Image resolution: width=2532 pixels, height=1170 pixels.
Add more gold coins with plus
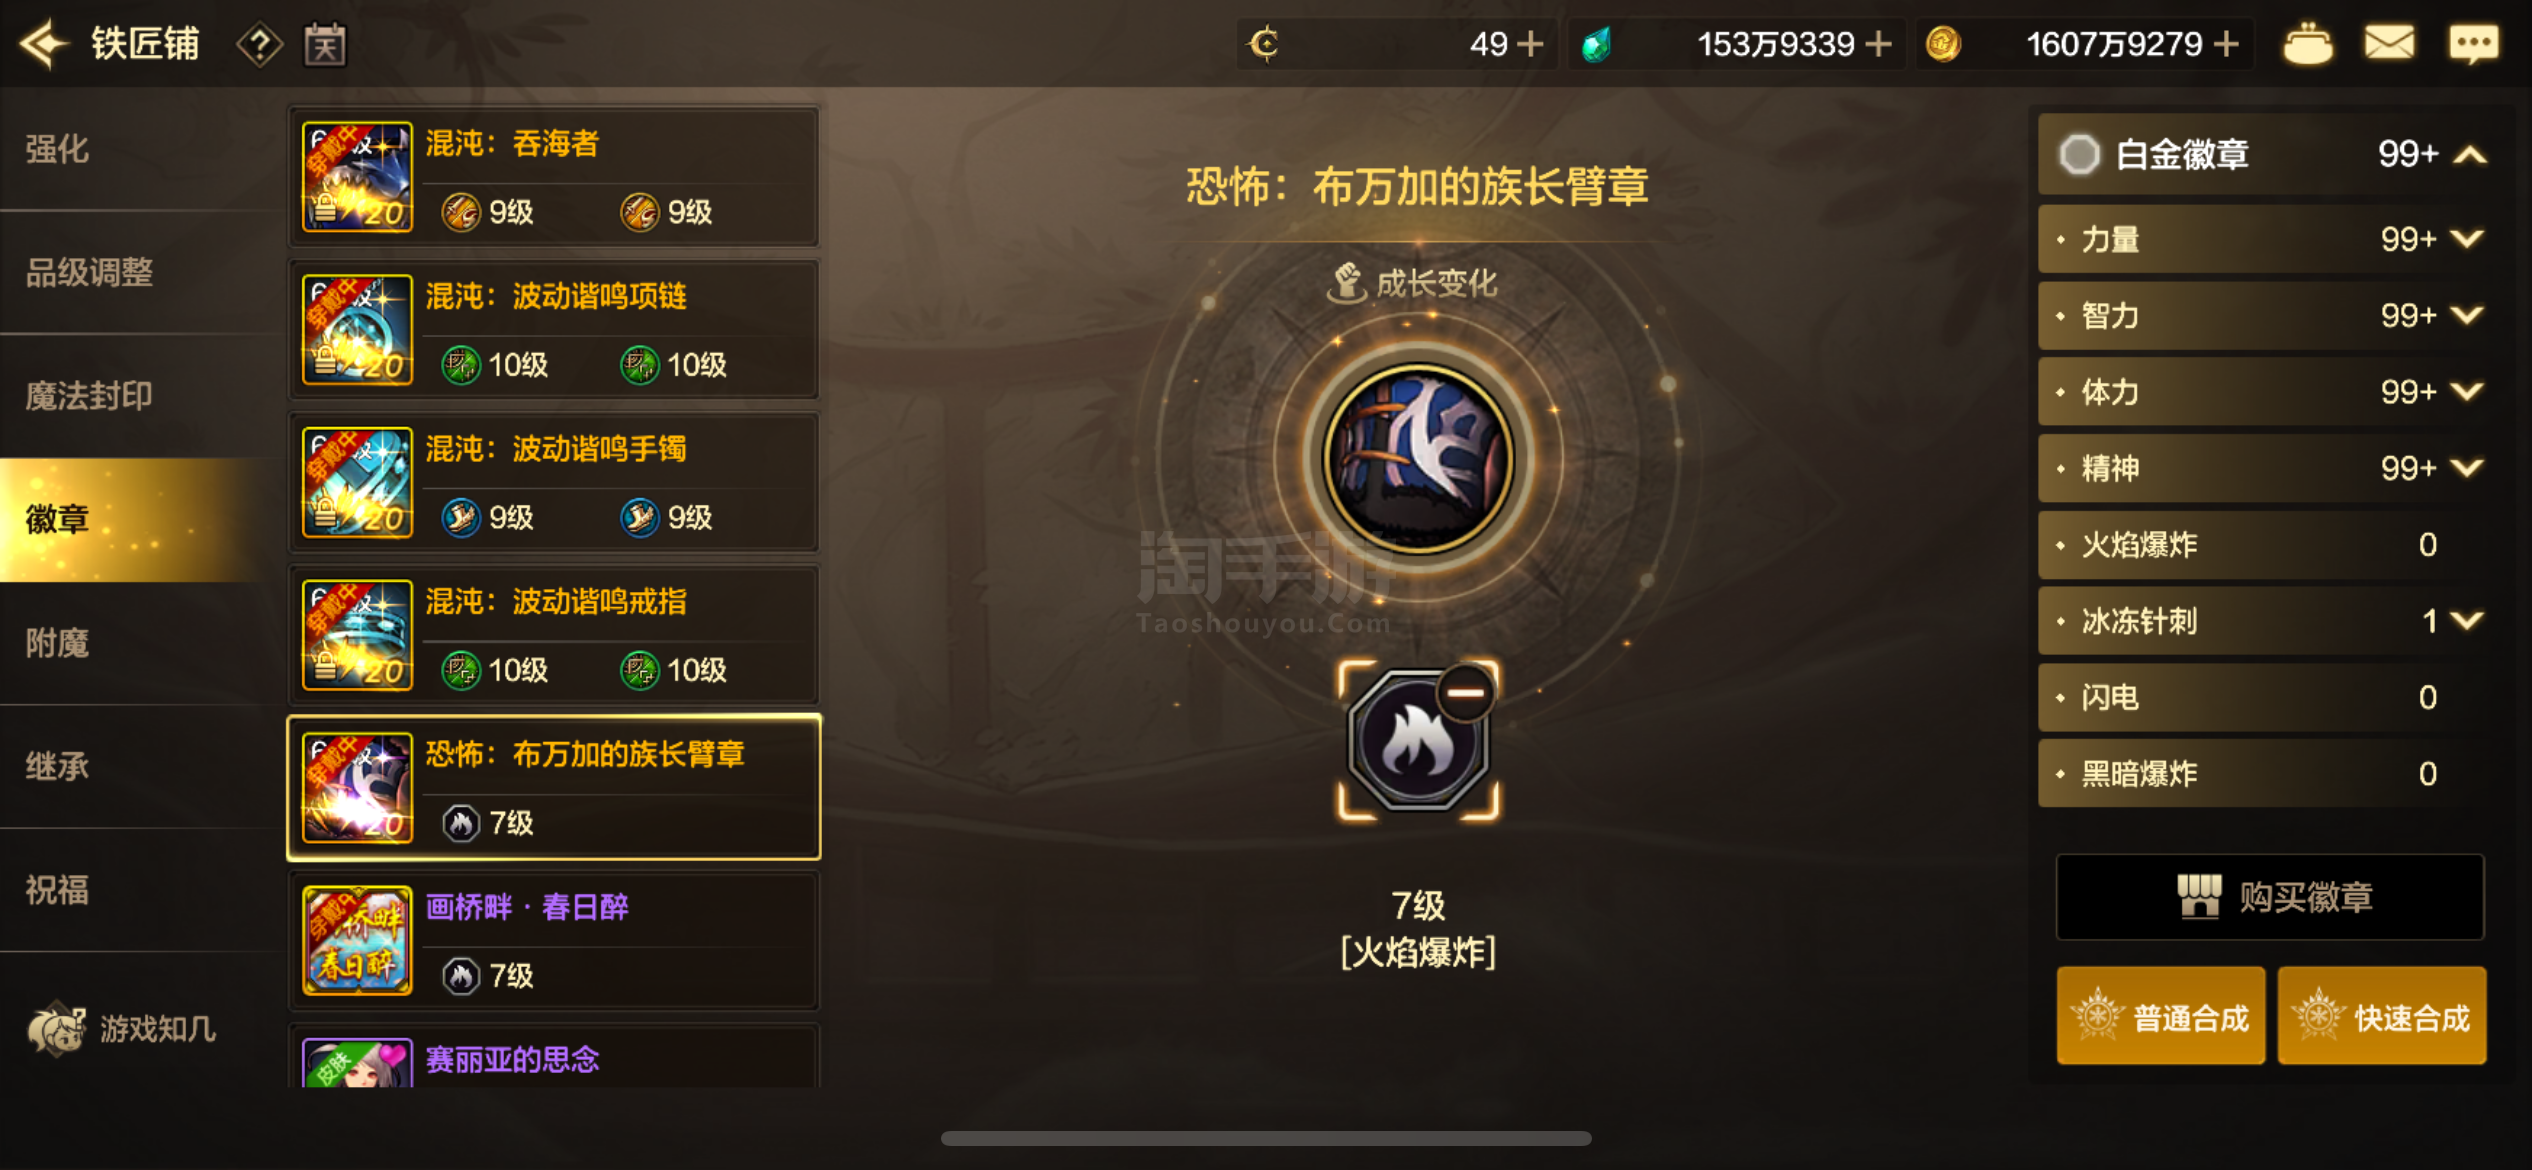click(x=2226, y=45)
